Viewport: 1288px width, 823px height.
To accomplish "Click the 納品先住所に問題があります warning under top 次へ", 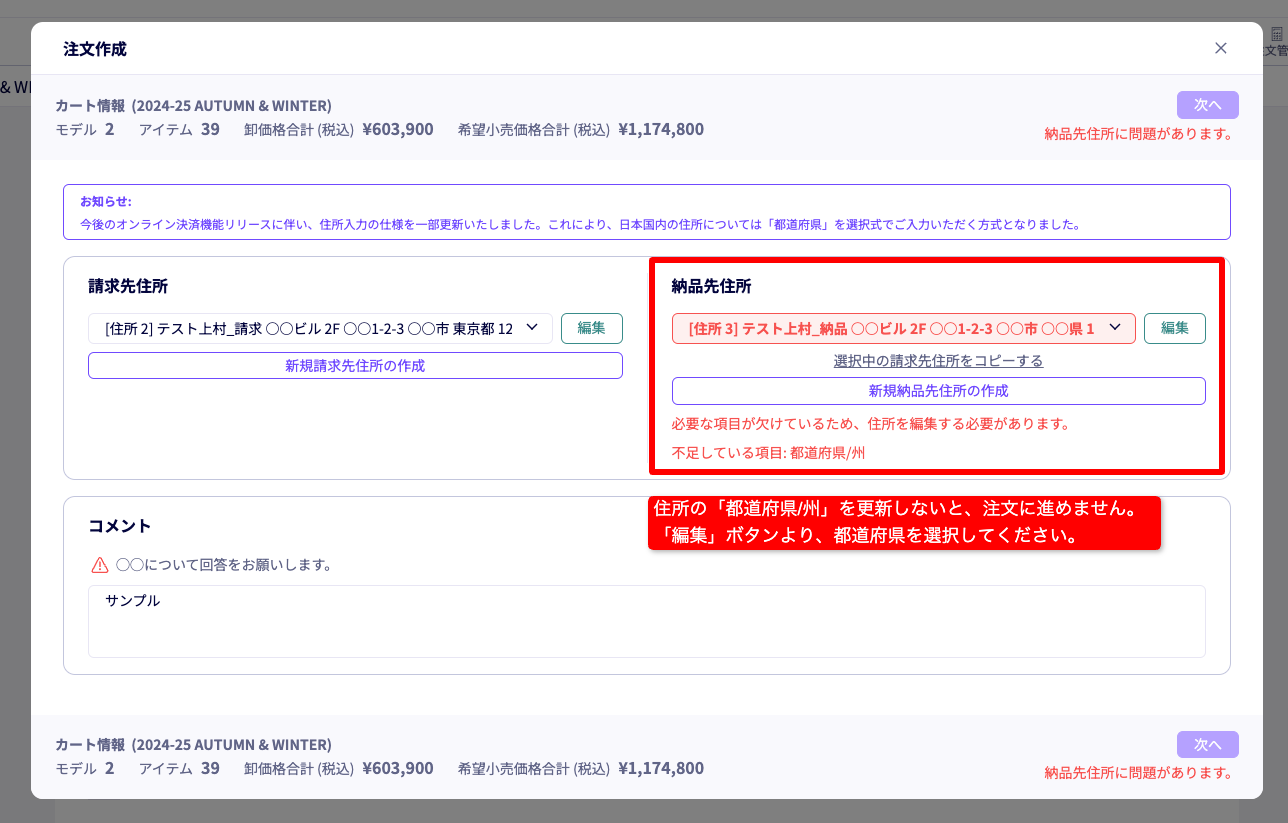I will [1138, 133].
